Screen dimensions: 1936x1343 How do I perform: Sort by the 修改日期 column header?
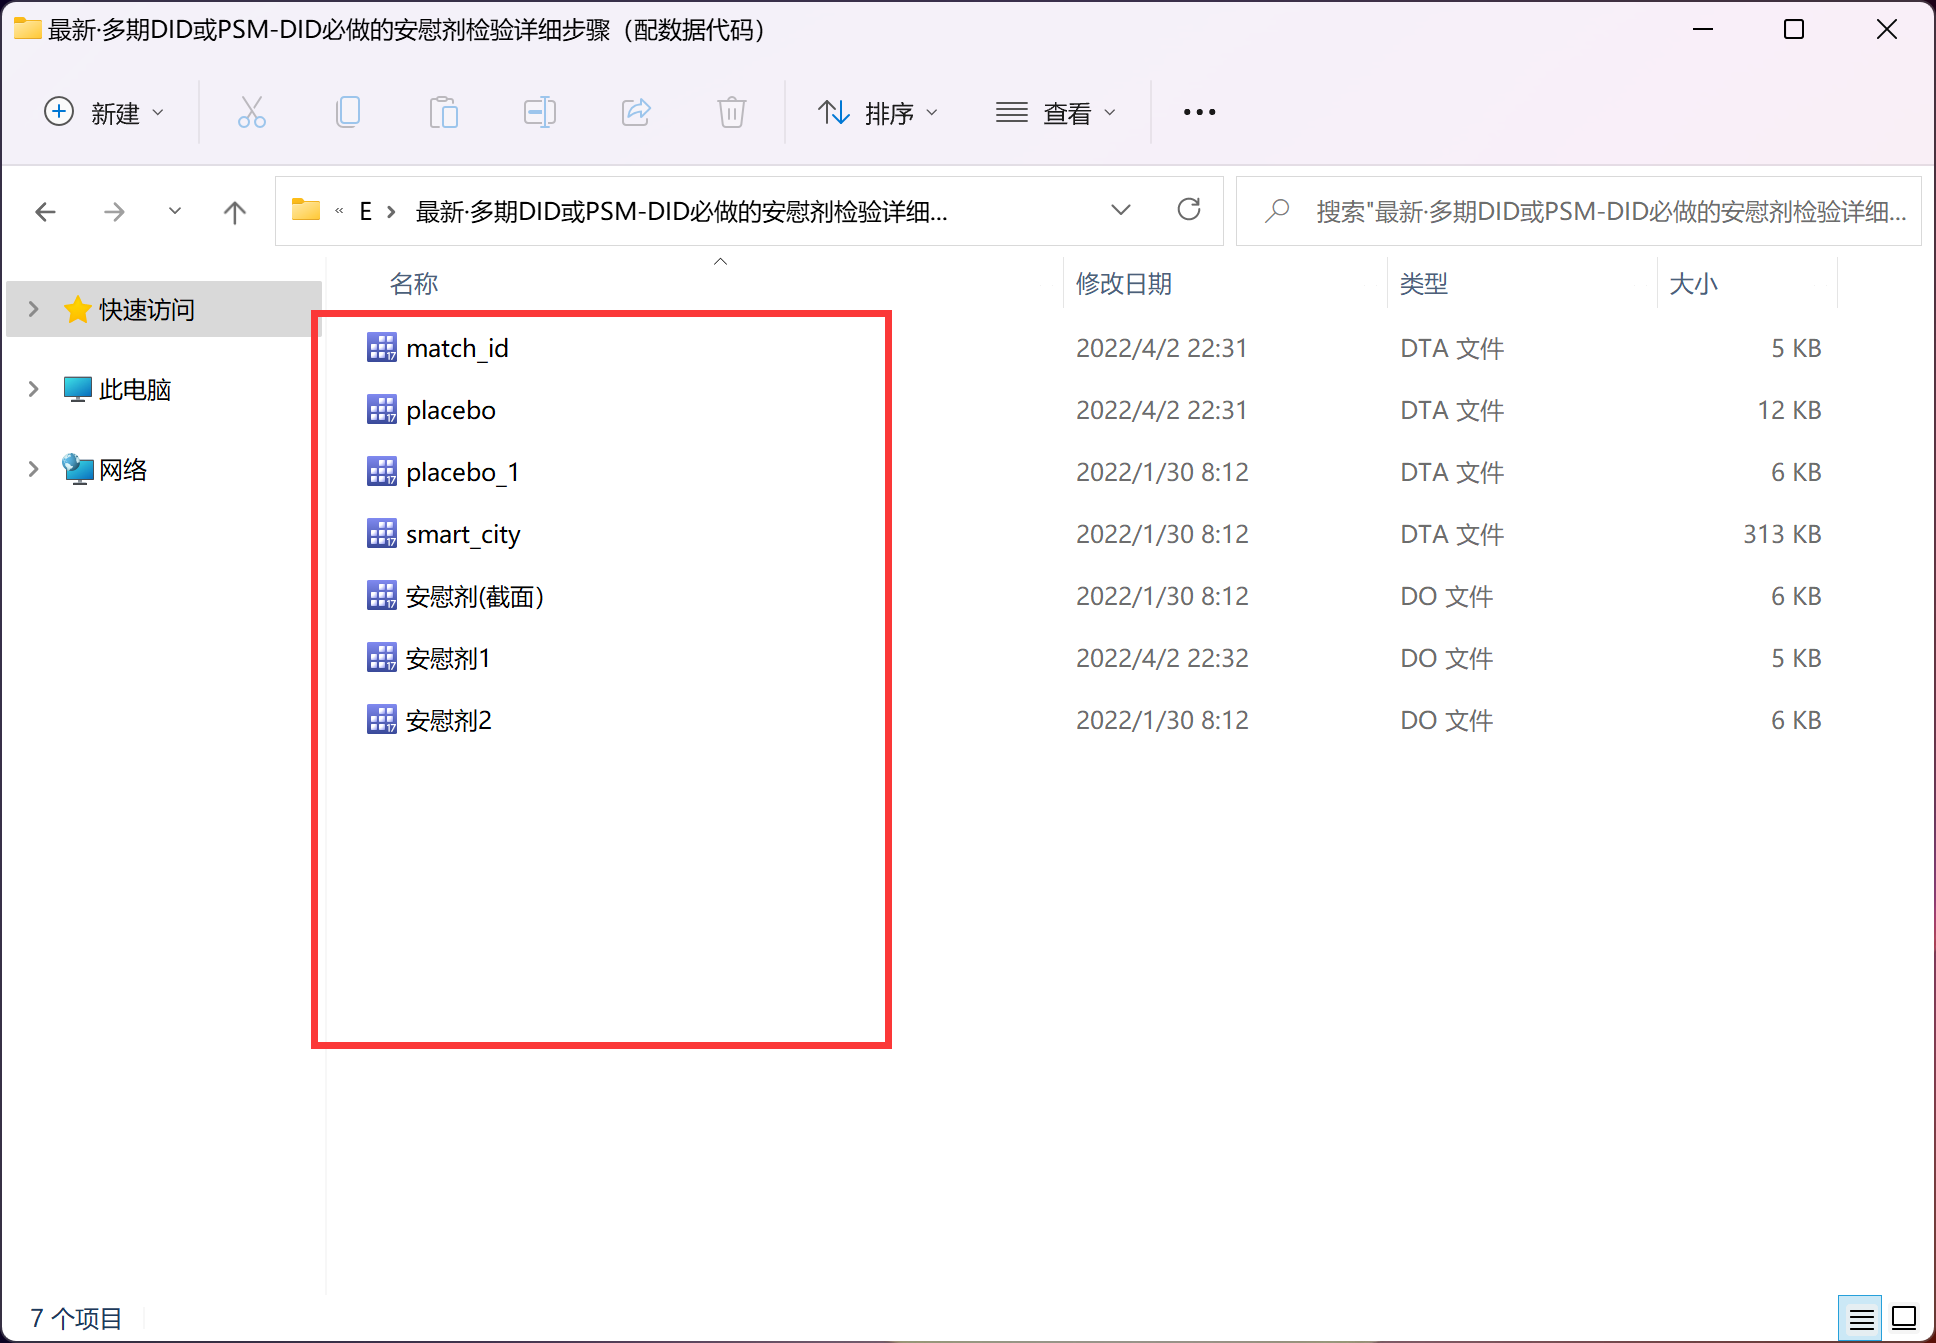coord(1124,284)
